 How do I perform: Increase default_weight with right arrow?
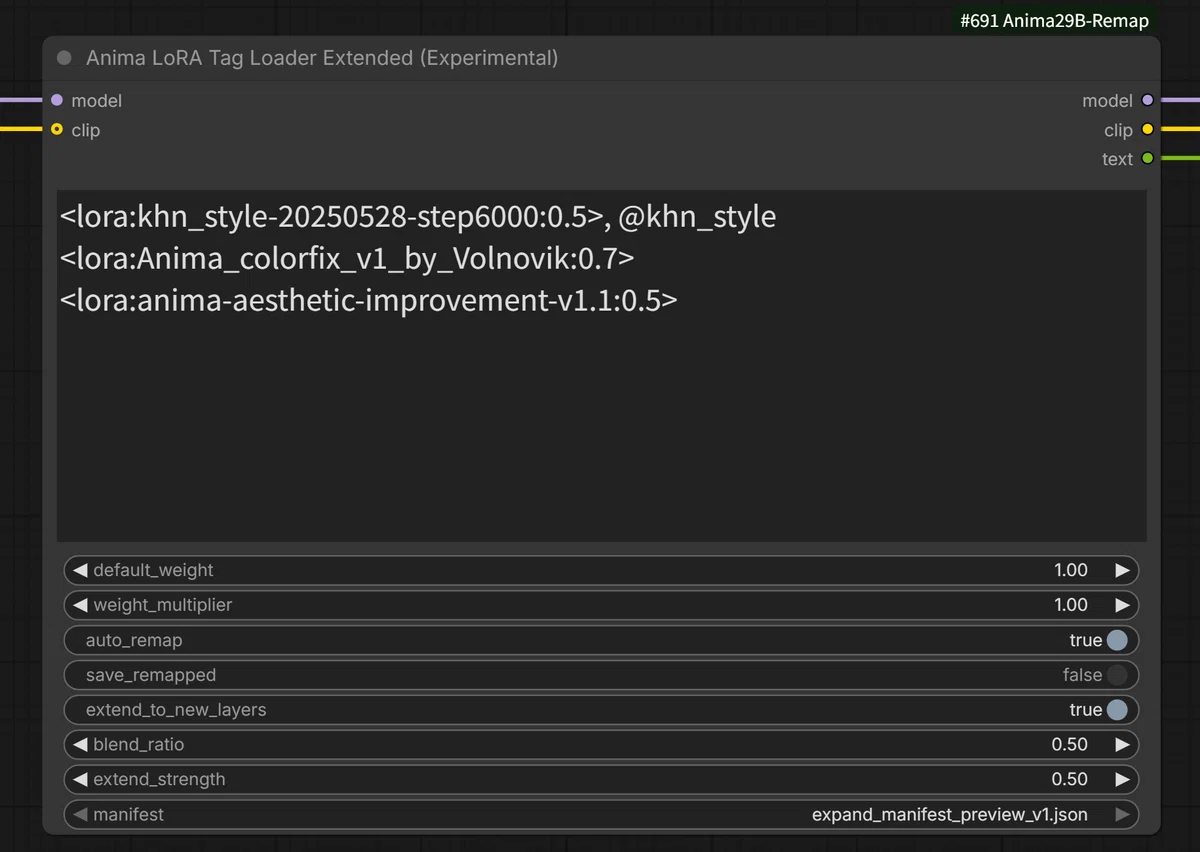coord(1122,570)
